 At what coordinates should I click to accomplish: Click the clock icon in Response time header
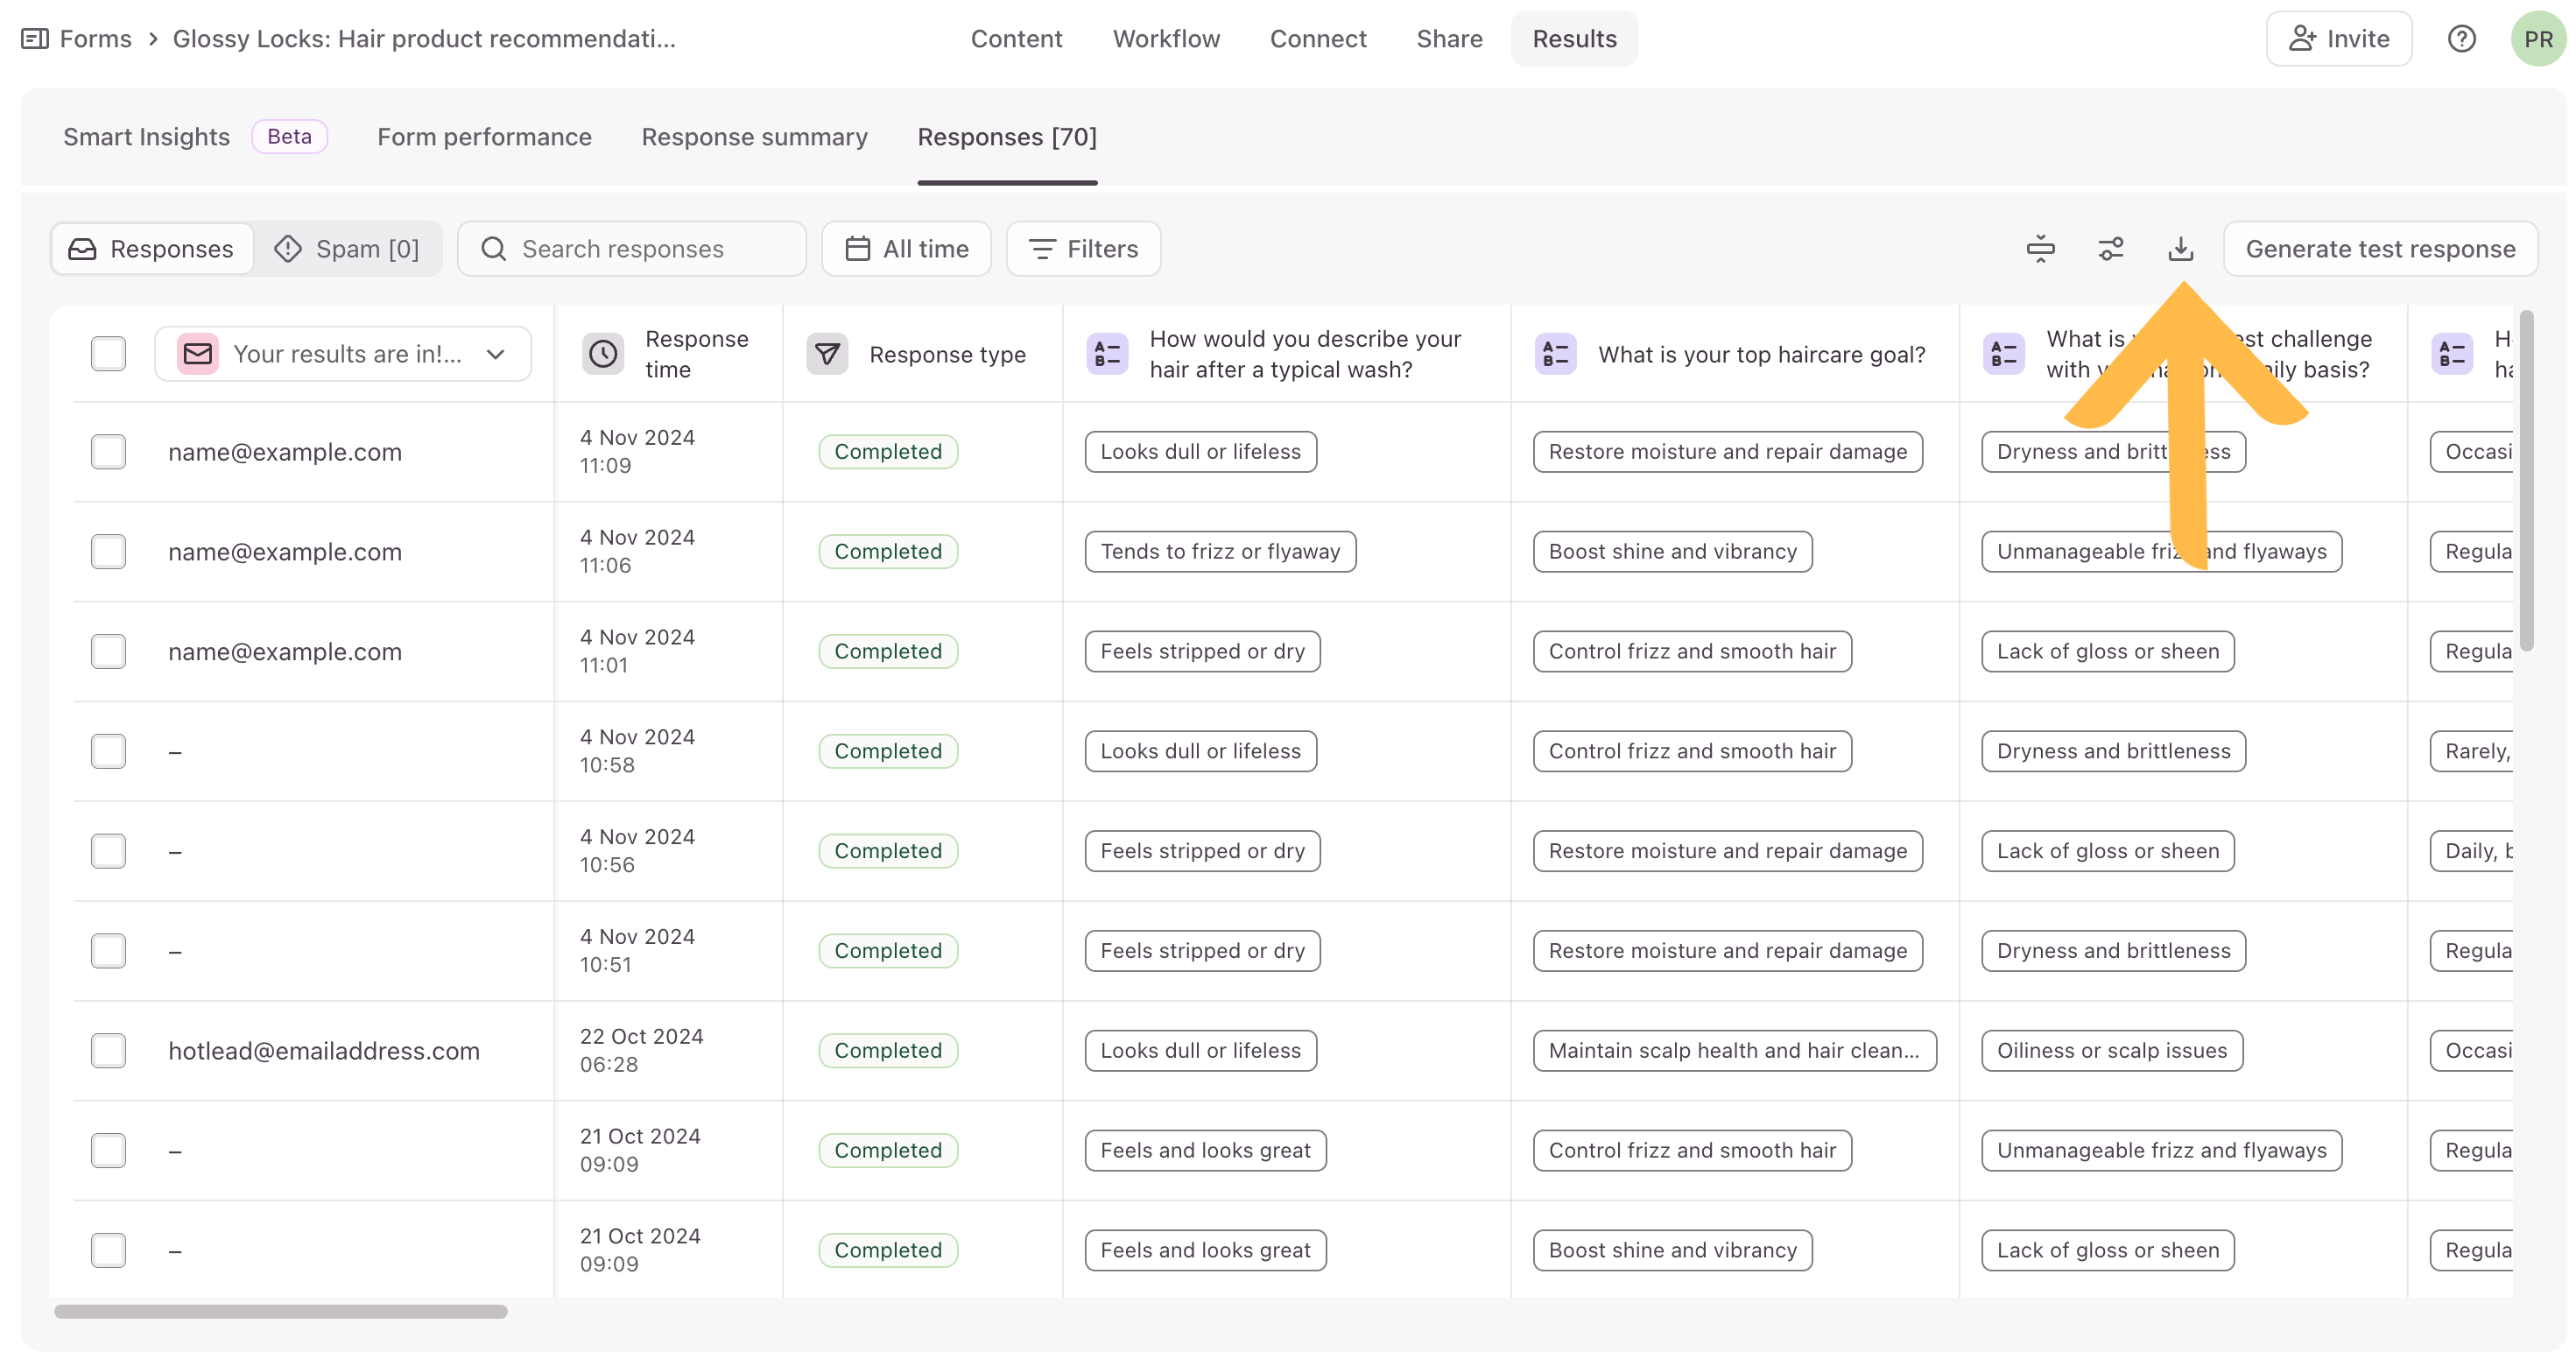click(603, 354)
